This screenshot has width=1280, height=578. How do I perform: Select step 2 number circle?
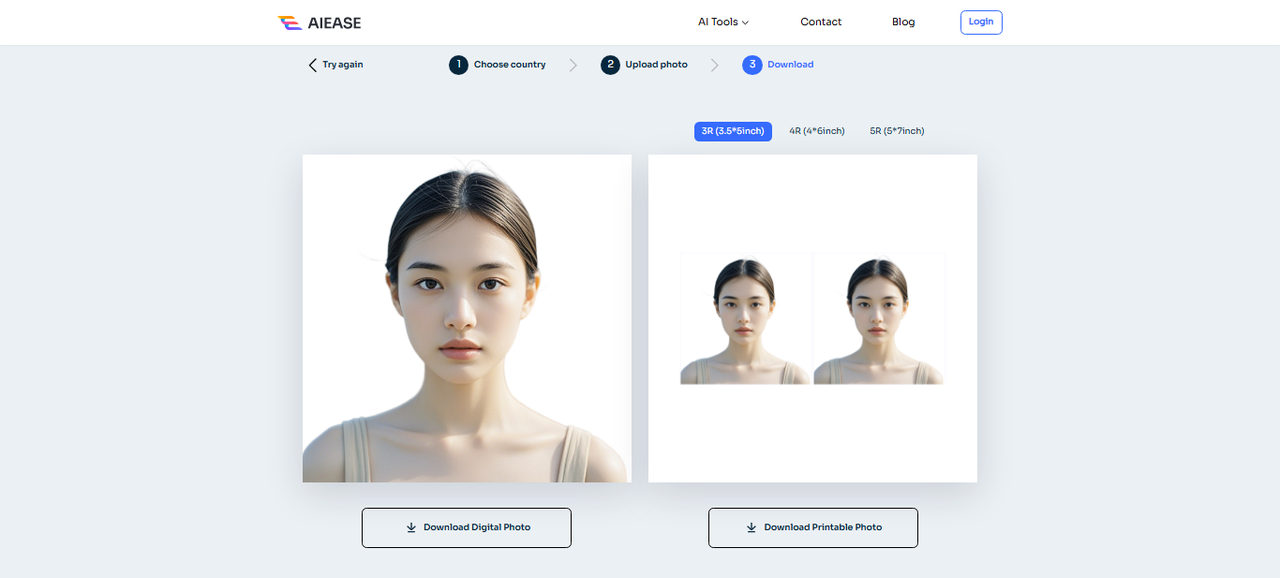pyautogui.click(x=610, y=65)
